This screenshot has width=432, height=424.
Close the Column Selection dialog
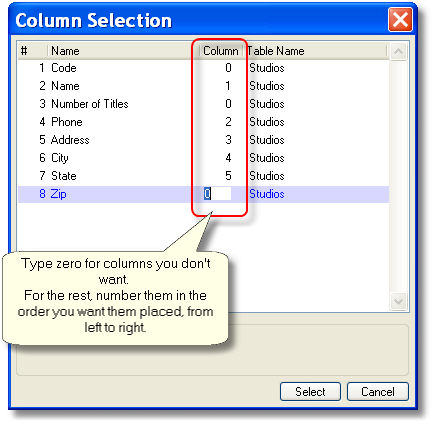click(x=400, y=19)
